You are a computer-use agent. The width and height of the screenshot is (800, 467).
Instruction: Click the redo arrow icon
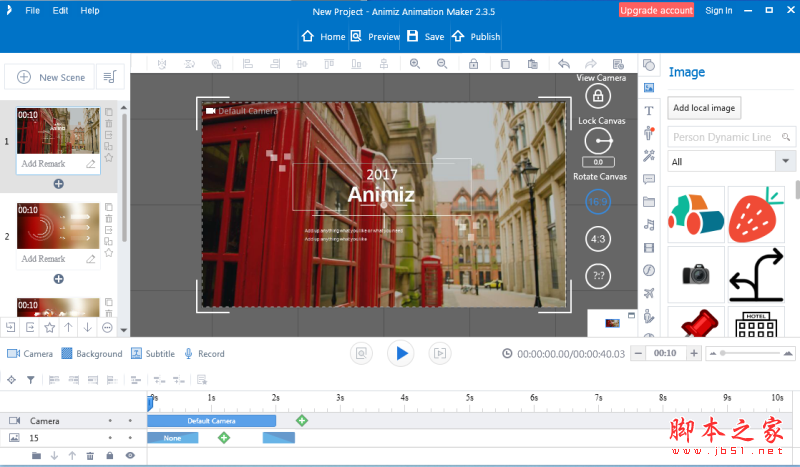pyautogui.click(x=590, y=64)
